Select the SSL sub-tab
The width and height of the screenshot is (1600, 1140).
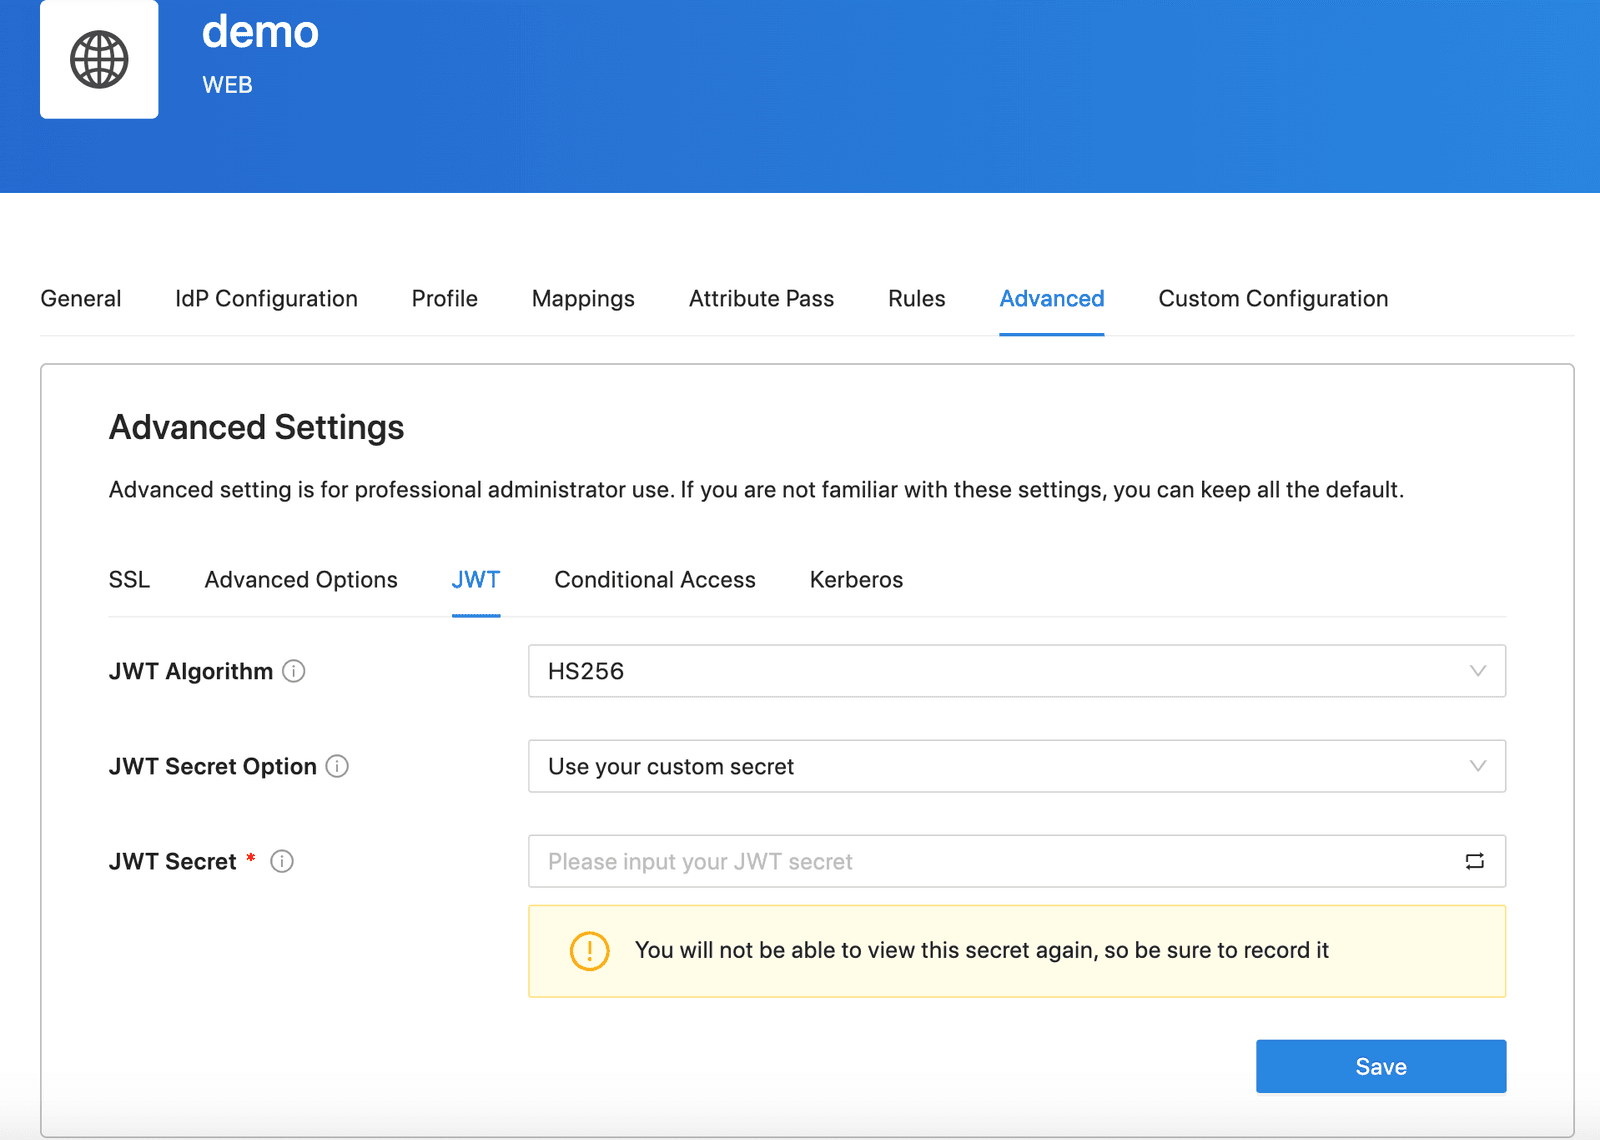coord(129,580)
